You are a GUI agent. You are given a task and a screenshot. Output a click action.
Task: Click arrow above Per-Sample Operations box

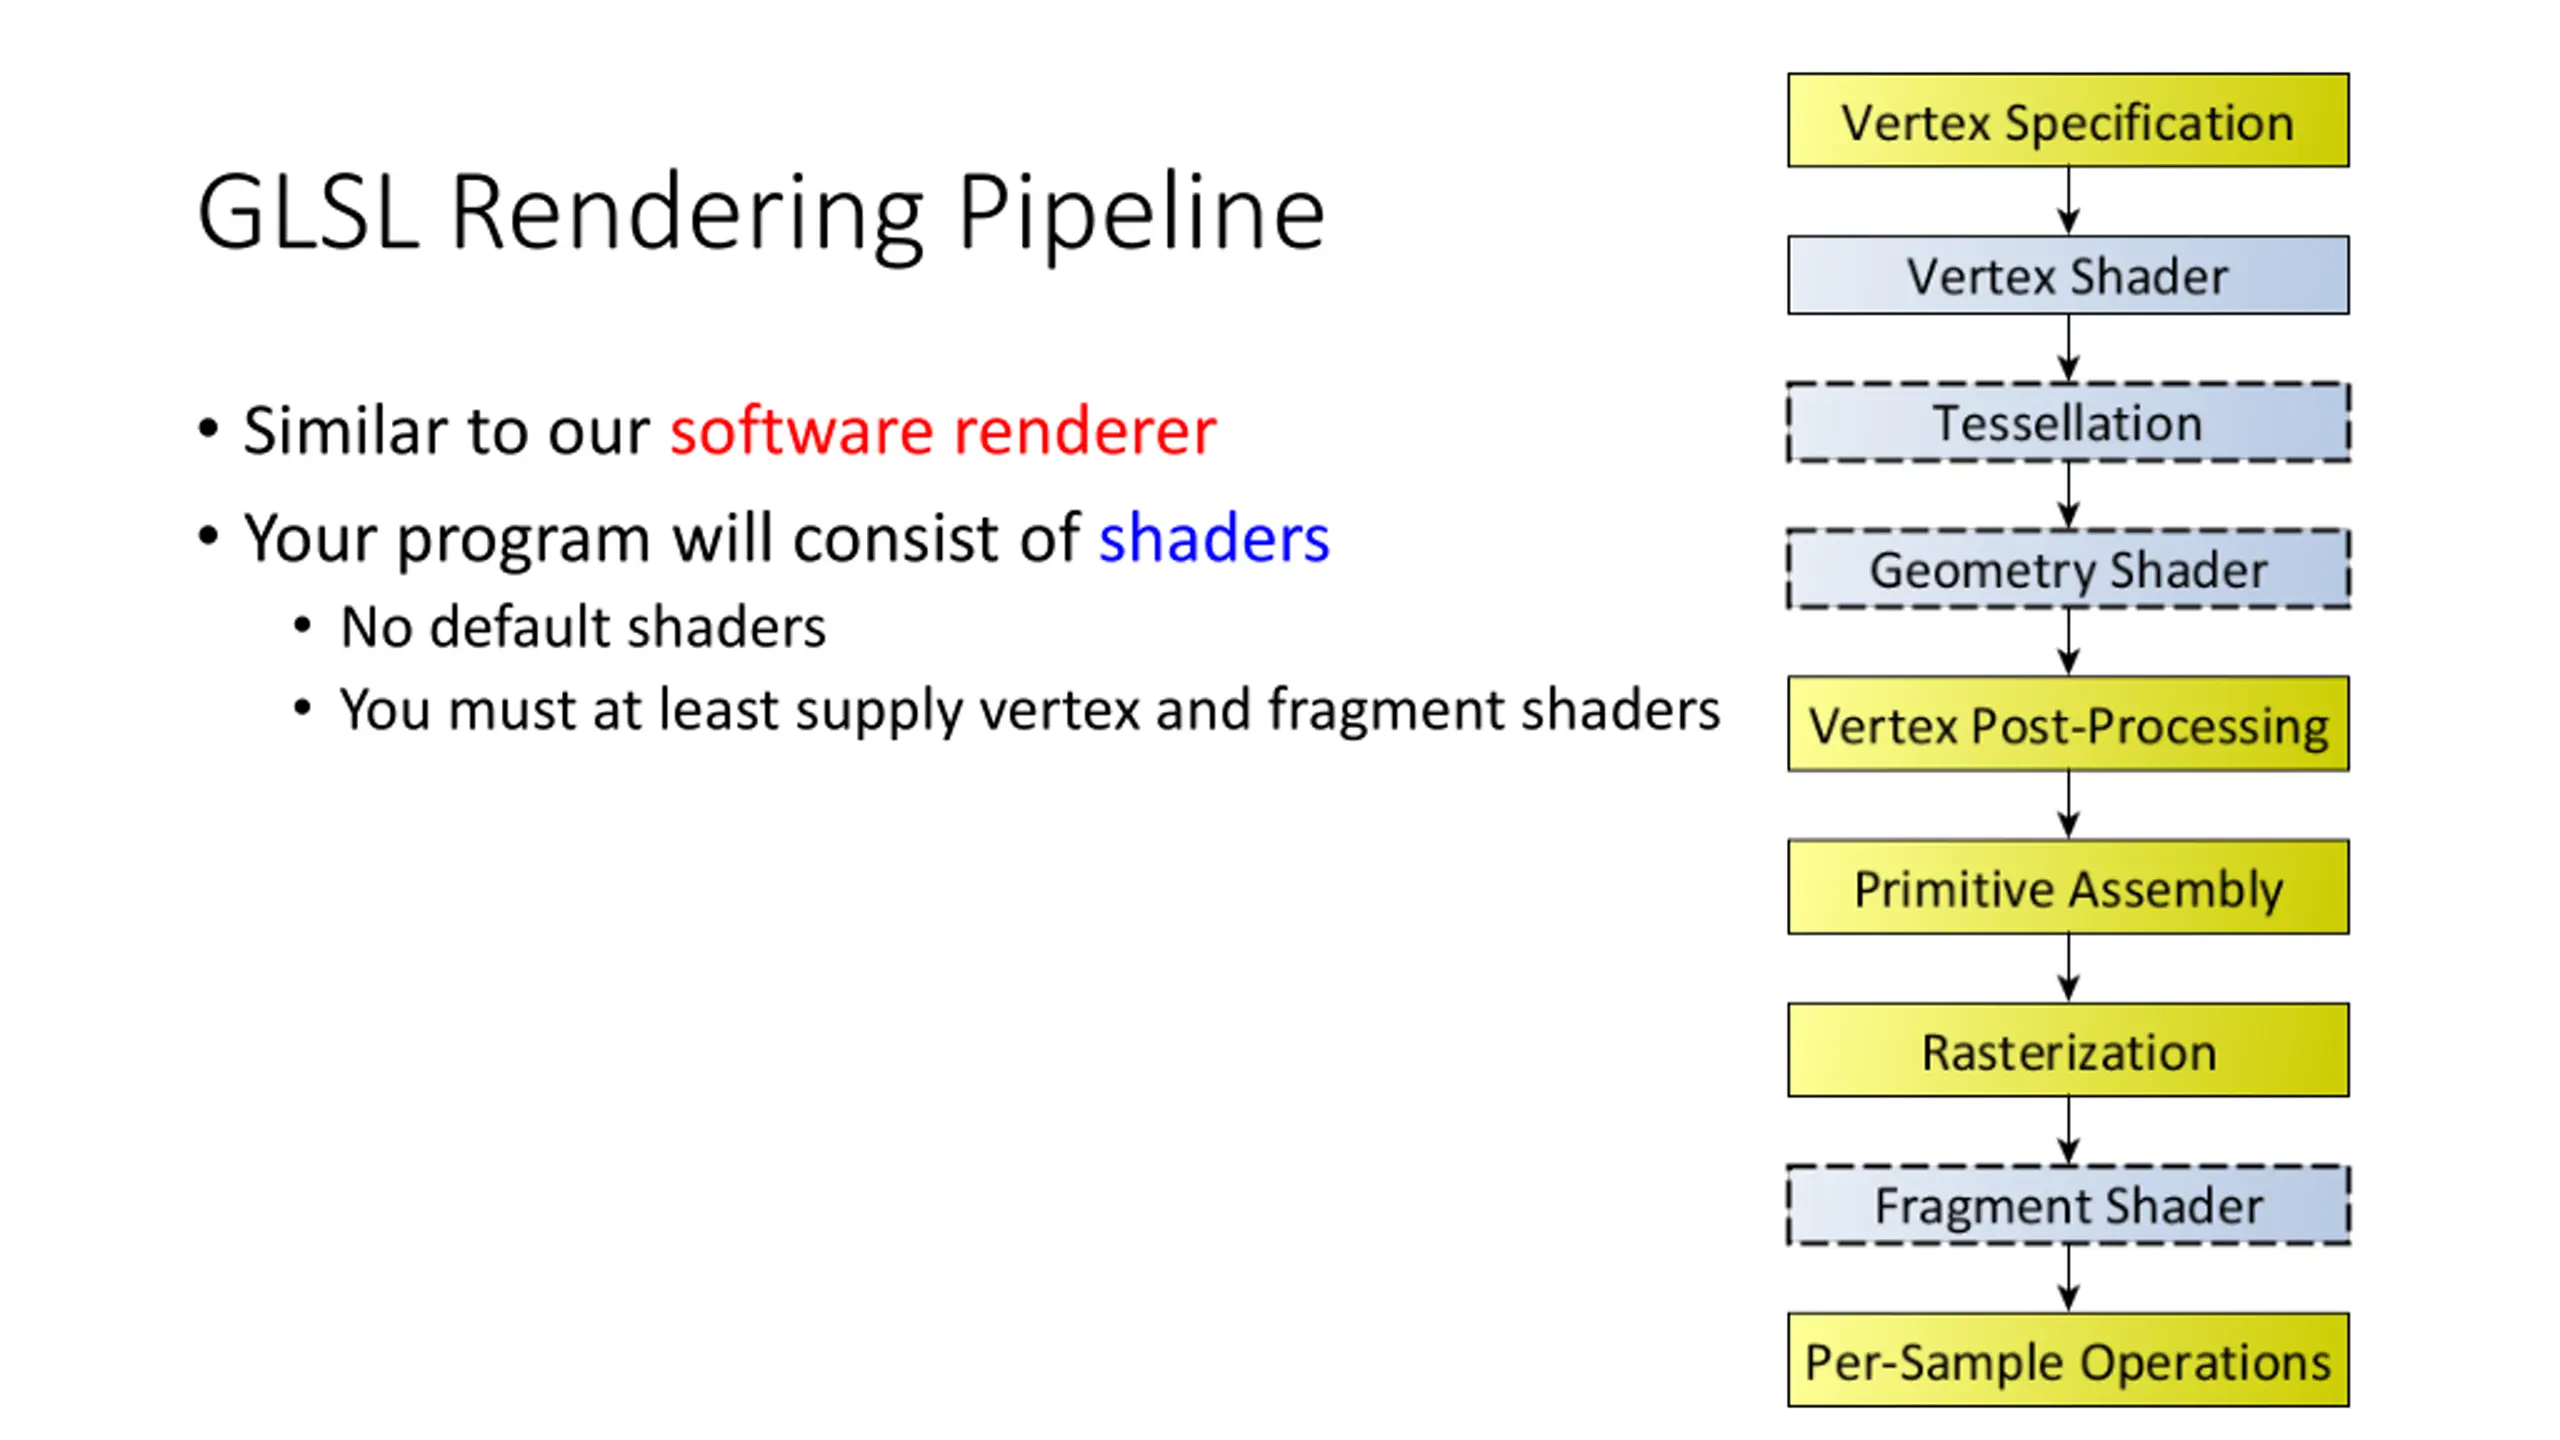point(2068,1279)
